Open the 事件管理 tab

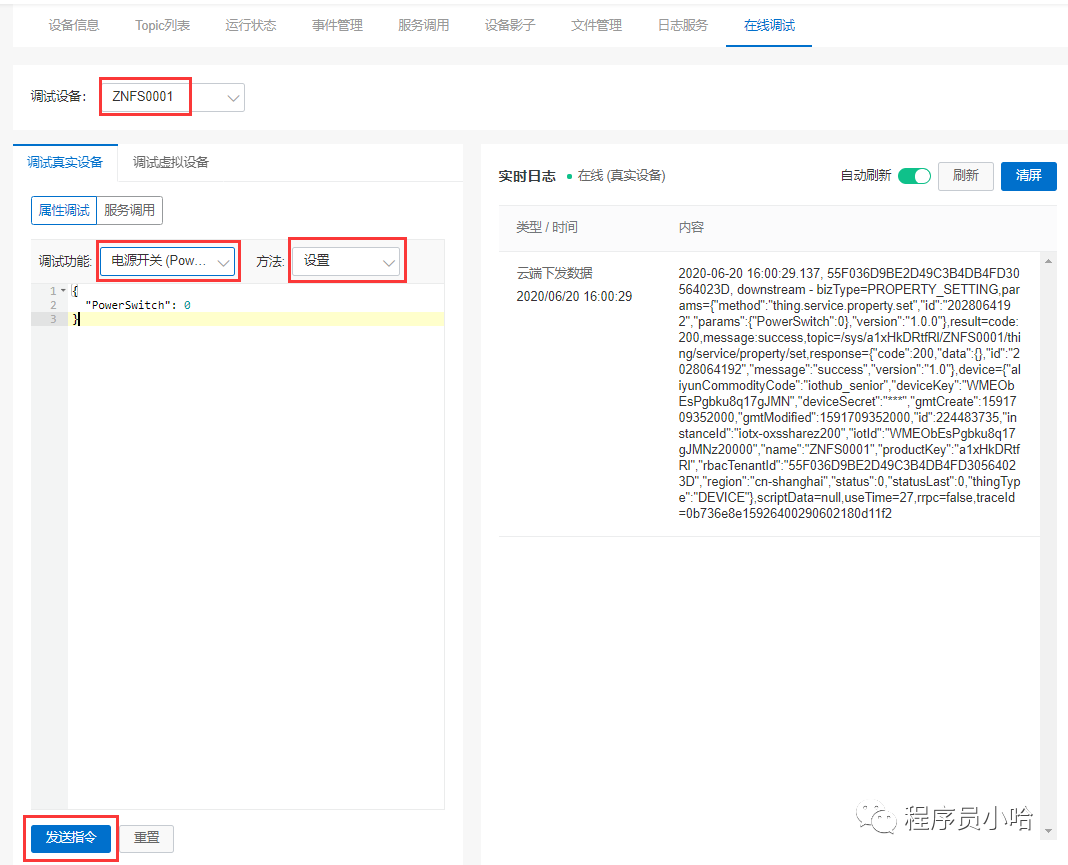click(337, 25)
